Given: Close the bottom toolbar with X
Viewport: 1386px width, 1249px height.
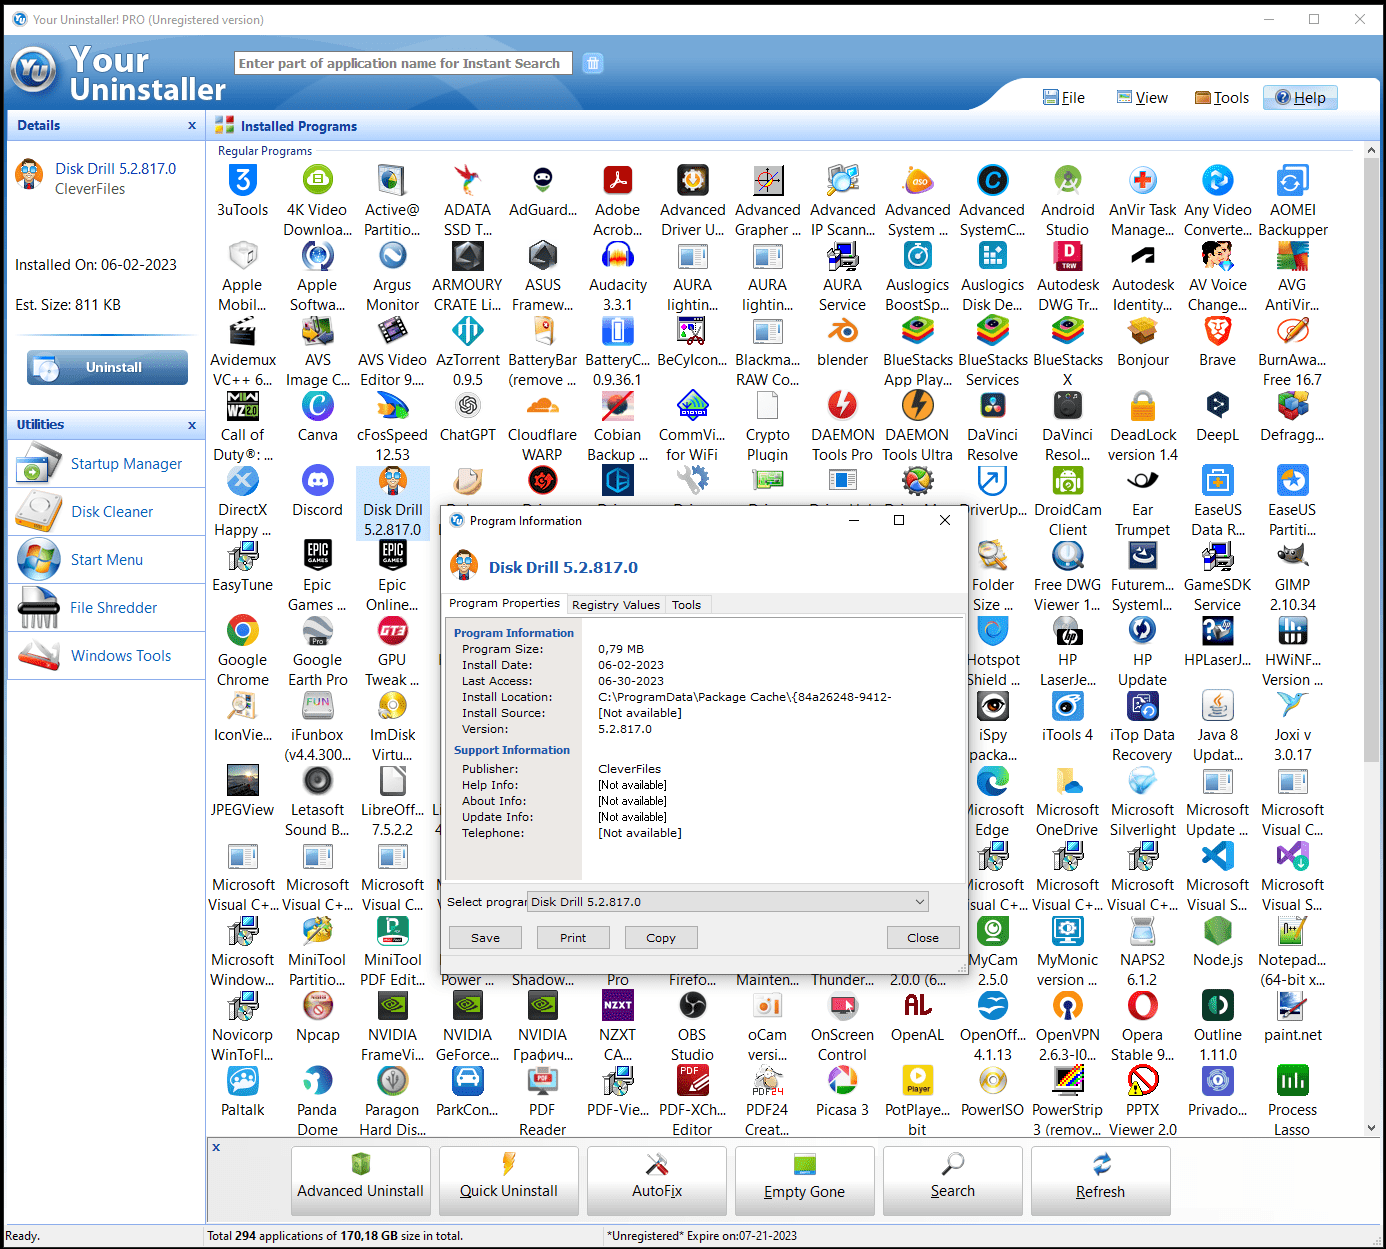Looking at the screenshot, I should (x=216, y=1147).
